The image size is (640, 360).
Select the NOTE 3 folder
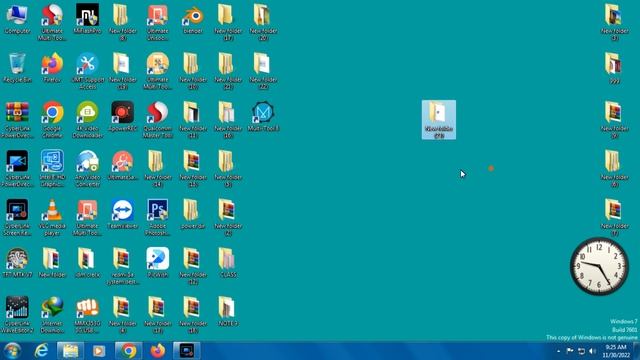(x=228, y=311)
